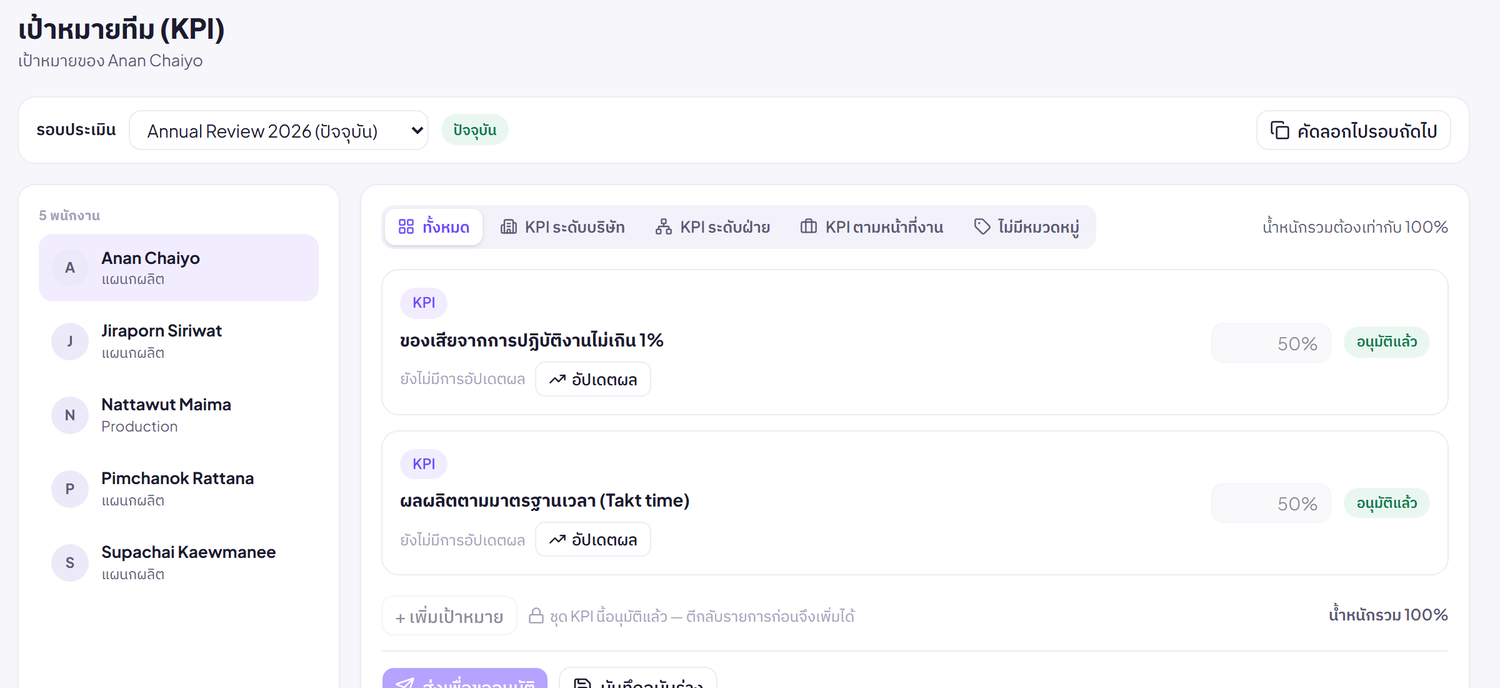Click page heading เป้าหมายทีม (KPI)
This screenshot has height=688, width=1500.
(x=121, y=29)
